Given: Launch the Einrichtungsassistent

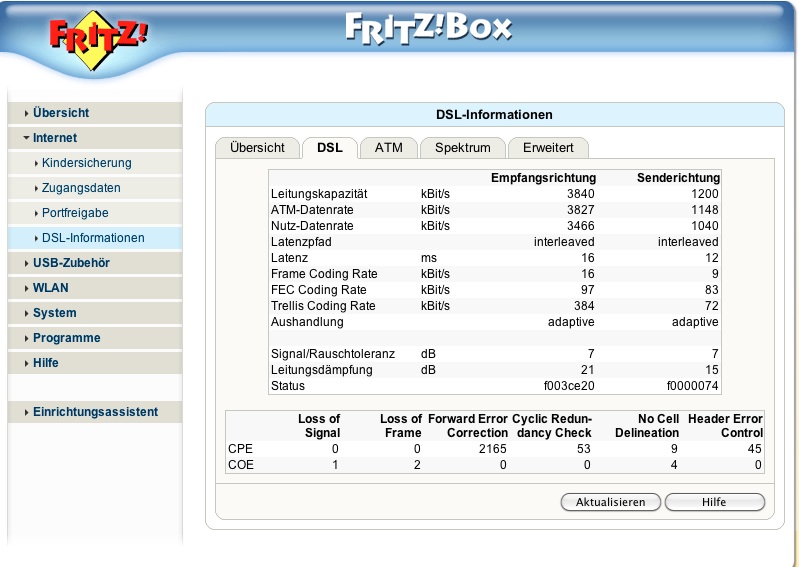Looking at the screenshot, I should [x=95, y=412].
